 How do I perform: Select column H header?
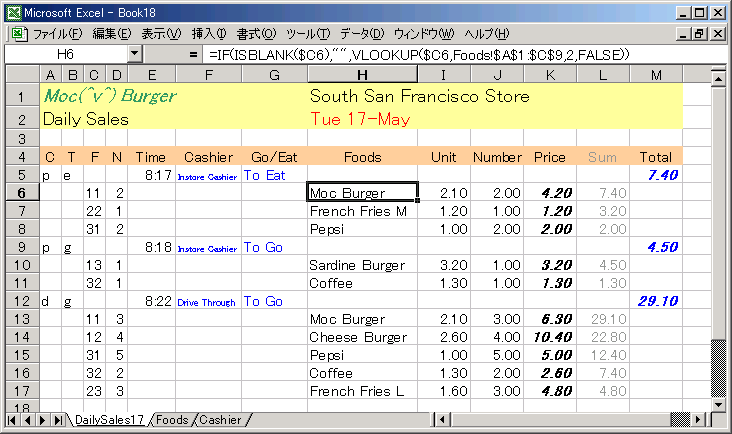[362, 75]
